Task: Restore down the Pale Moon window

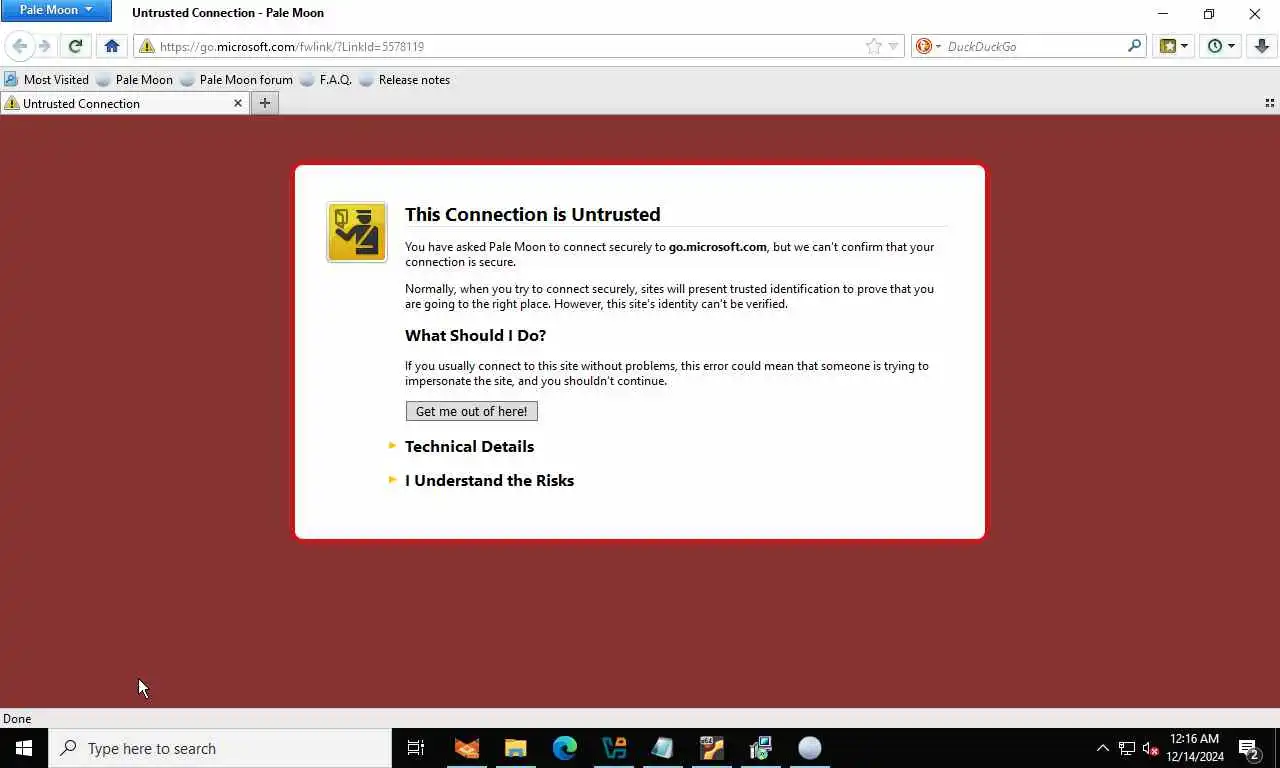Action: tap(1208, 13)
